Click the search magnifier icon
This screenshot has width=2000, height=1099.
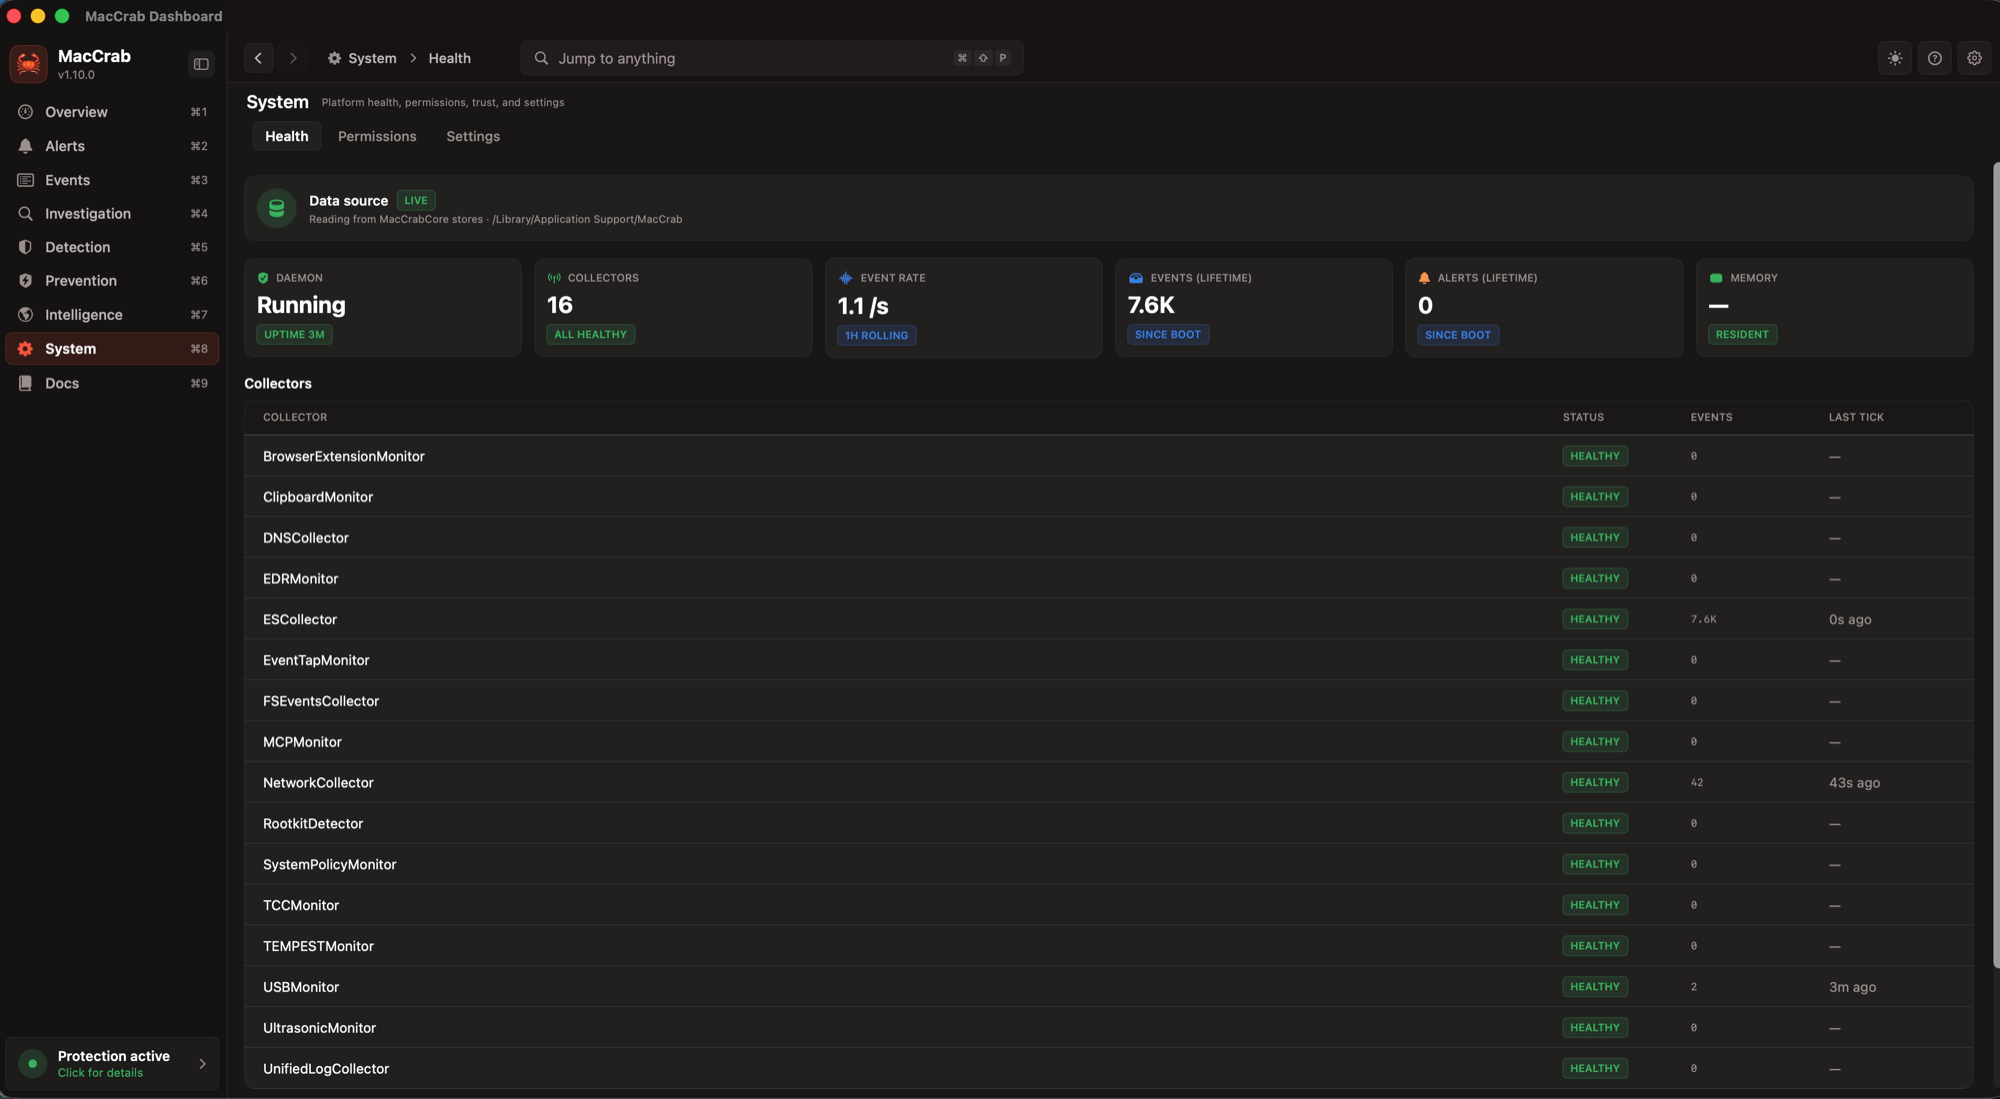pos(541,58)
